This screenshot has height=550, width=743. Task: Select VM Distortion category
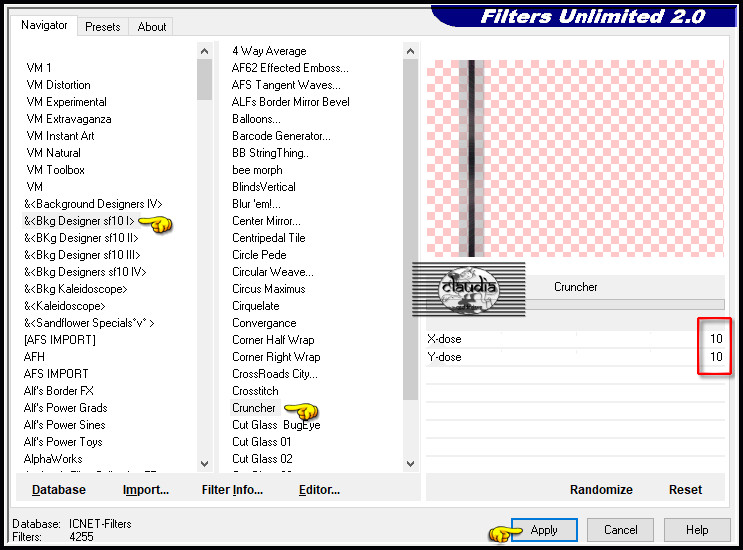coord(58,85)
